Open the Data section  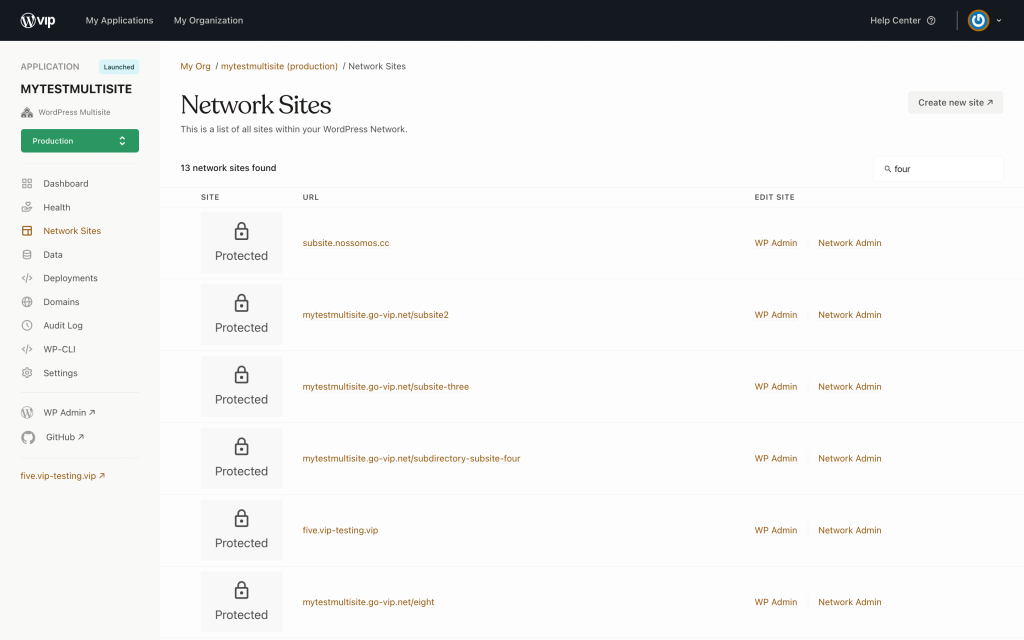tap(53, 255)
